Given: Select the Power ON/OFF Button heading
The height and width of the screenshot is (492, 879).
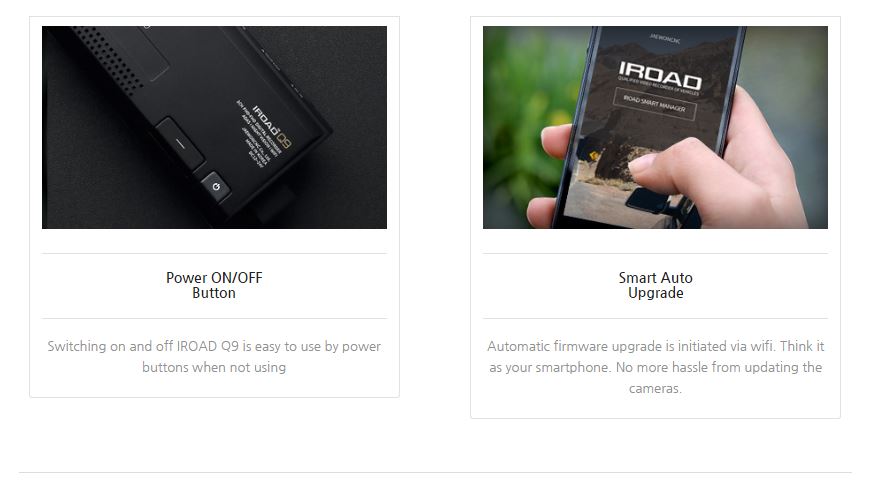Looking at the screenshot, I should click(214, 285).
